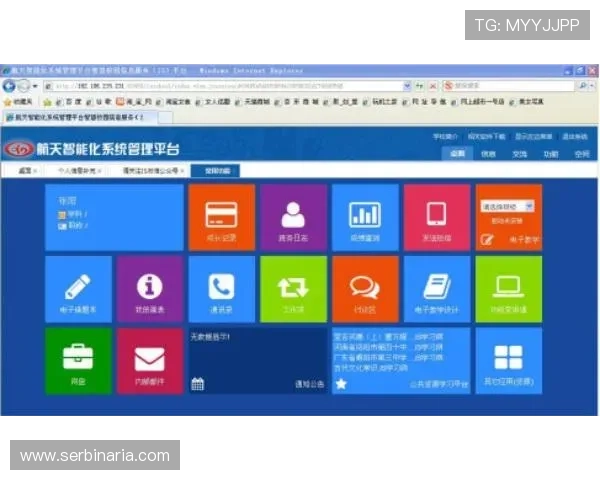Open the 百度 bookmark
This screenshot has height=480, width=600.
pyautogui.click(x=70, y=102)
